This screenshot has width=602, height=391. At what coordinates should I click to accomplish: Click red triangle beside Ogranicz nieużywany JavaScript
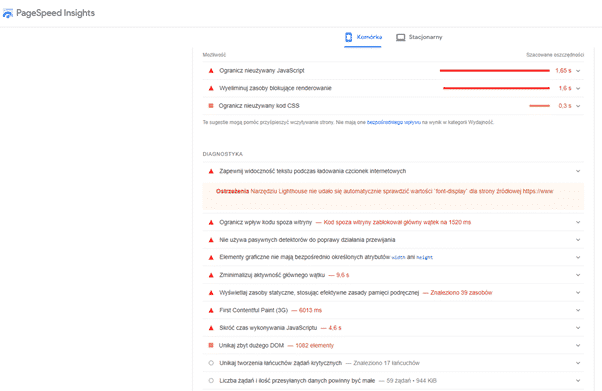[x=211, y=71]
